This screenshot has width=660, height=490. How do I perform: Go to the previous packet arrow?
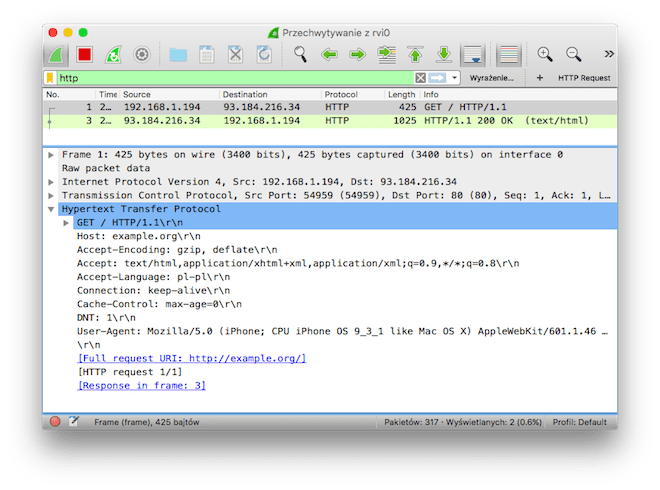[329, 54]
